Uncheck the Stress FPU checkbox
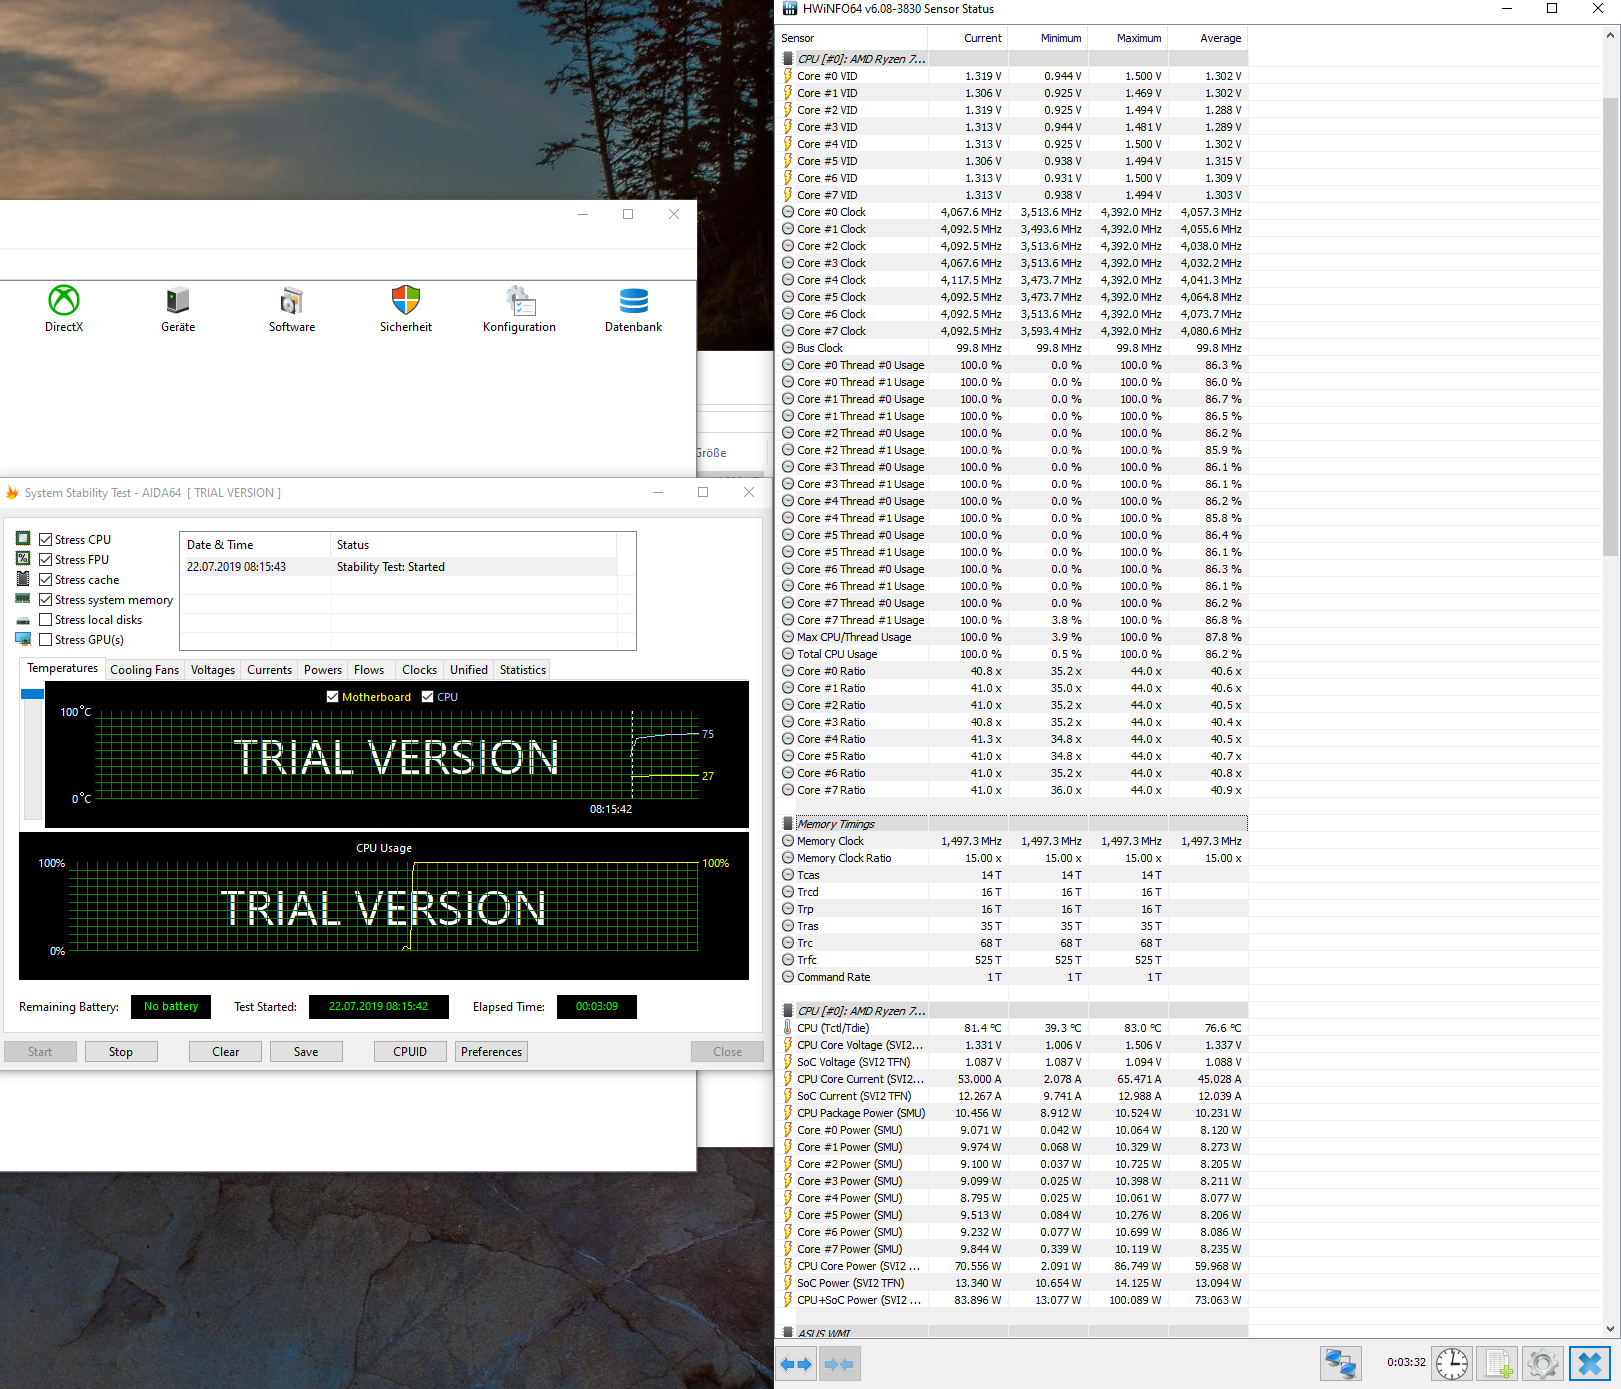 coord(45,560)
